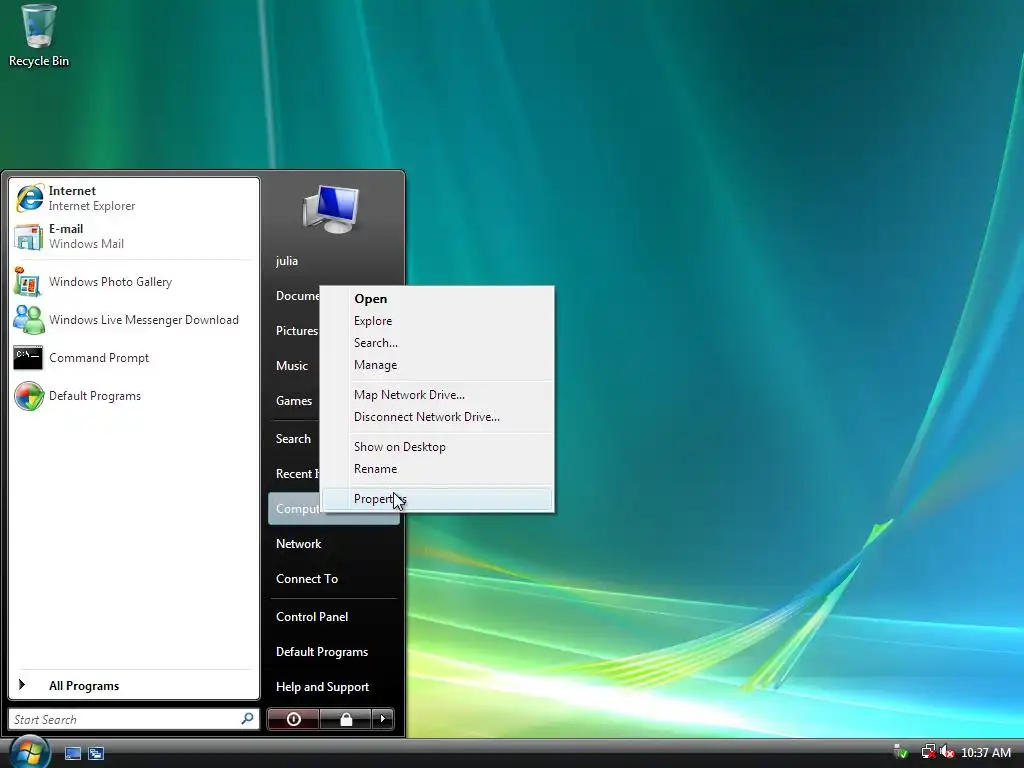Expand the shutdown options arrow

[383, 719]
